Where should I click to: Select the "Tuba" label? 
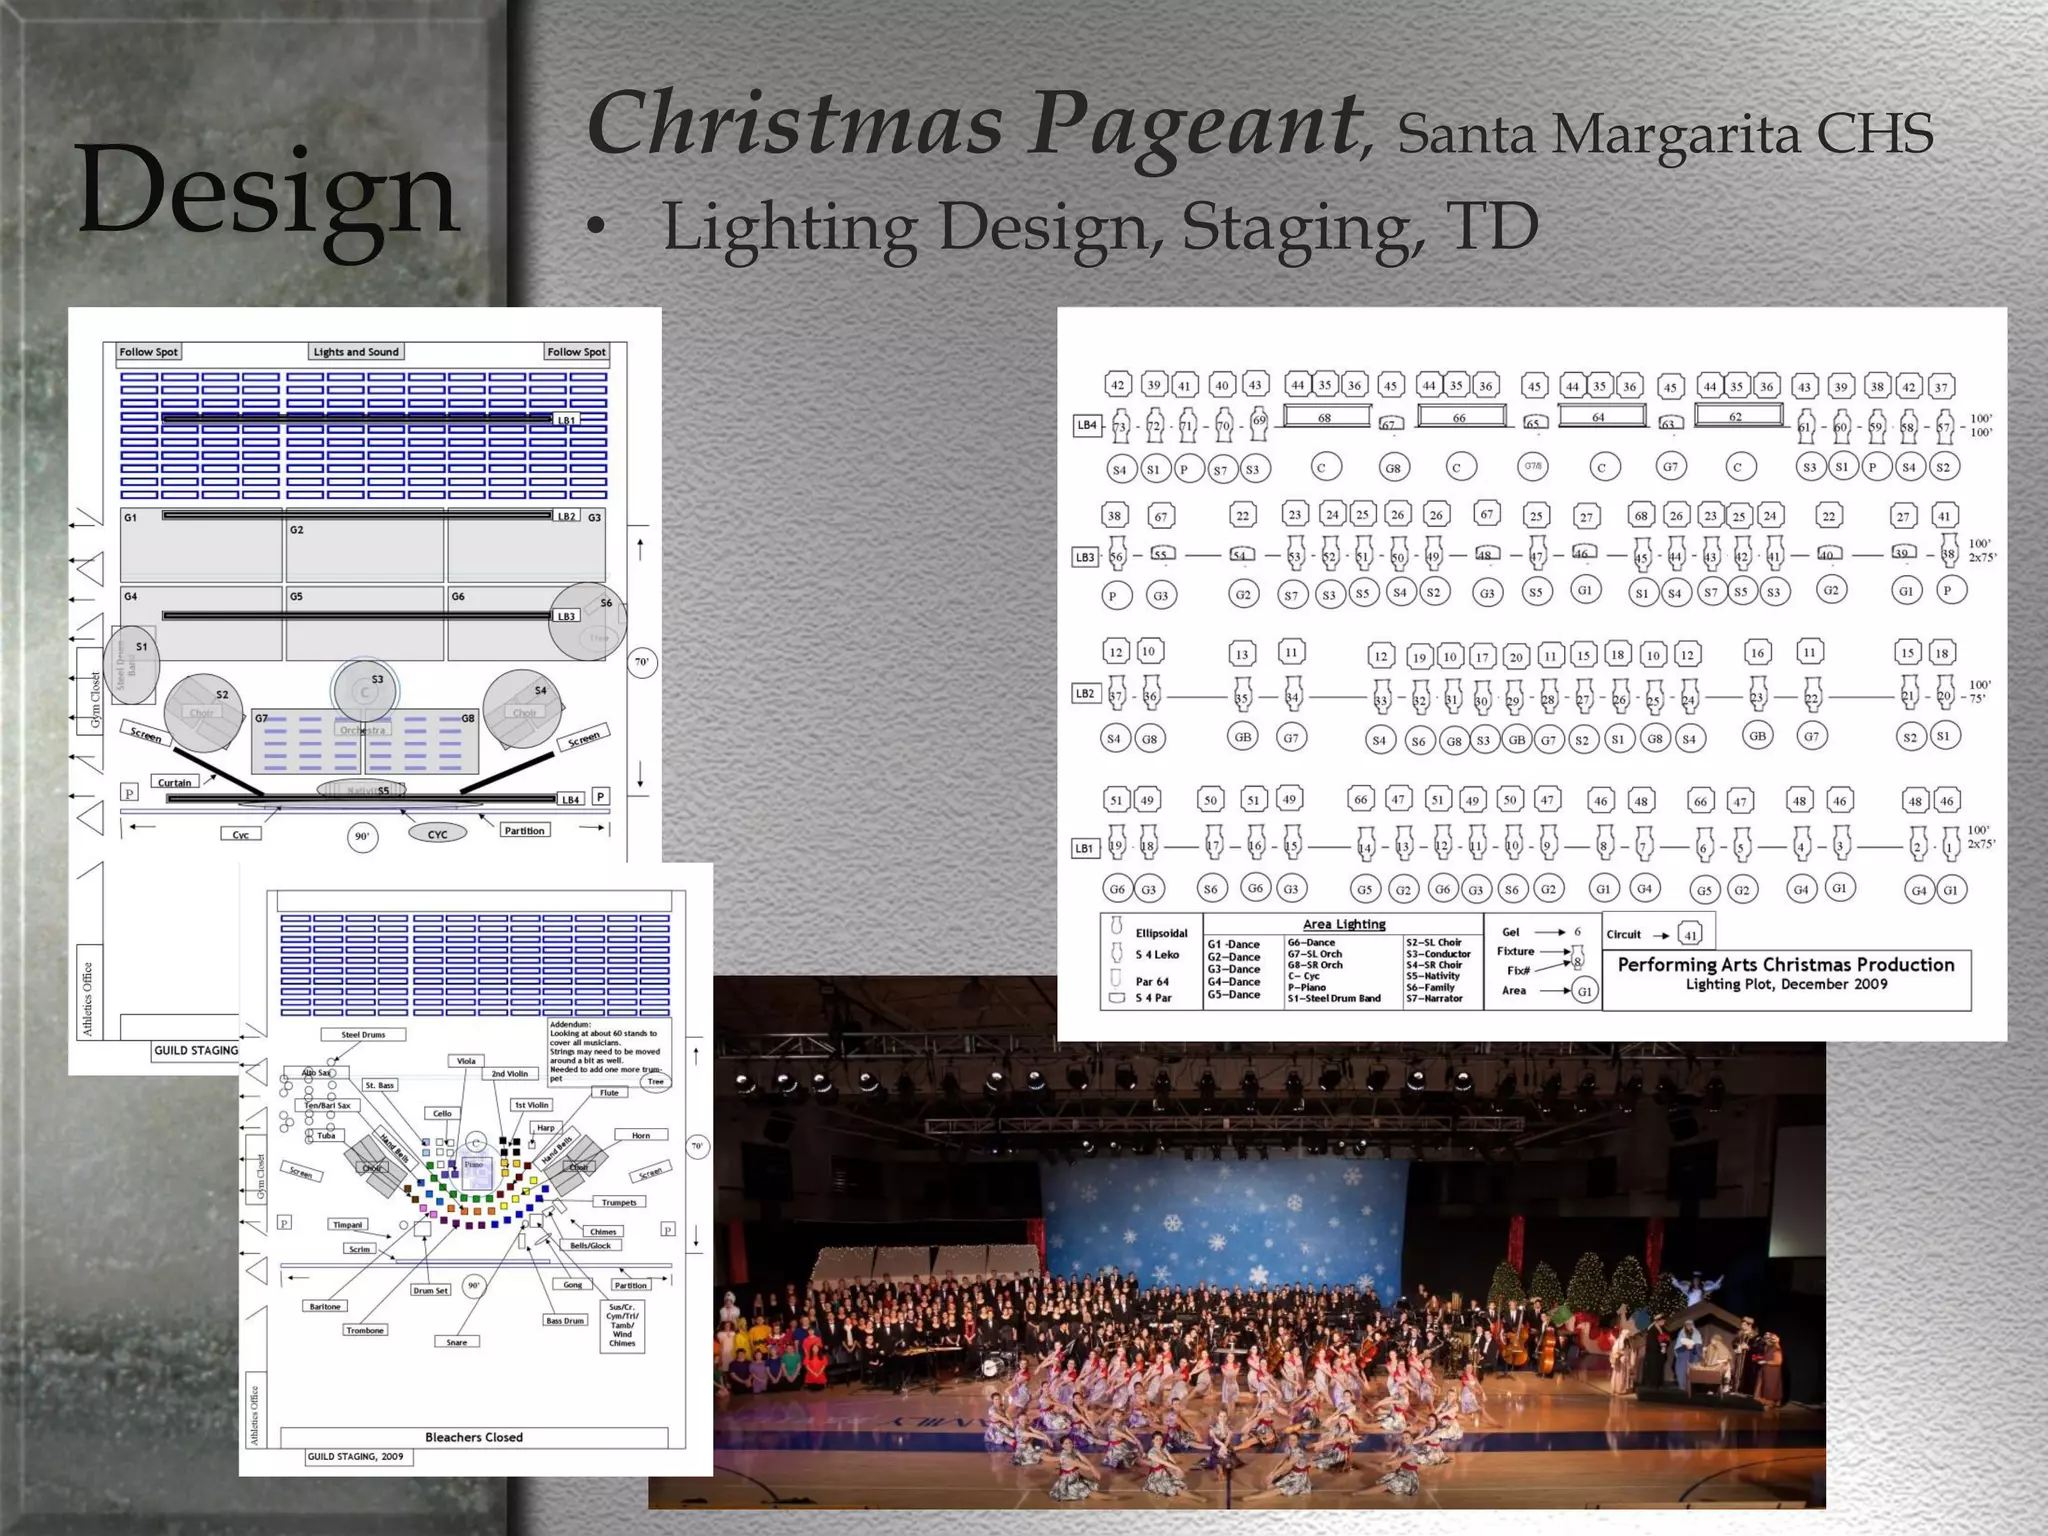click(326, 1136)
